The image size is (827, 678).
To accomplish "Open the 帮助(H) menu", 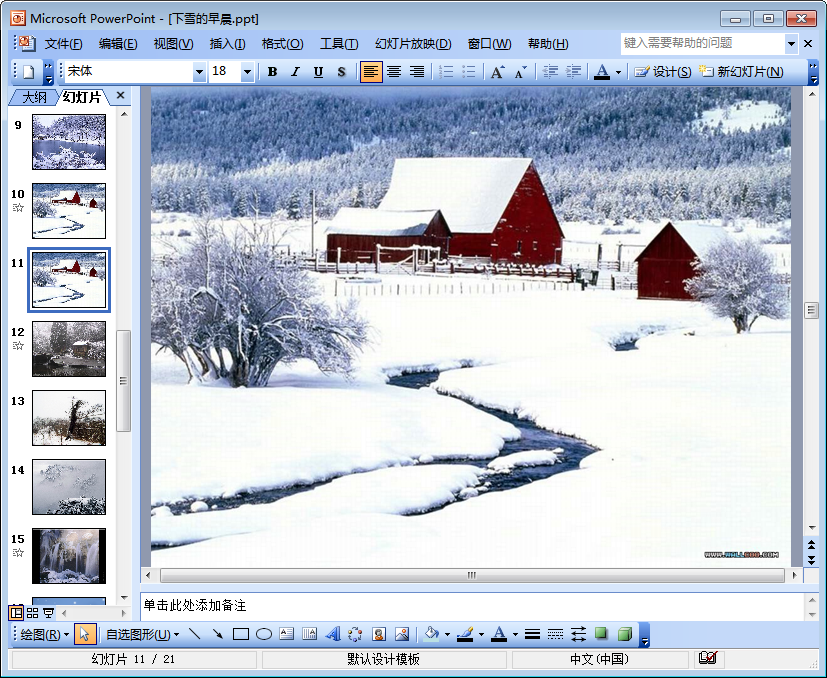I will [548, 44].
